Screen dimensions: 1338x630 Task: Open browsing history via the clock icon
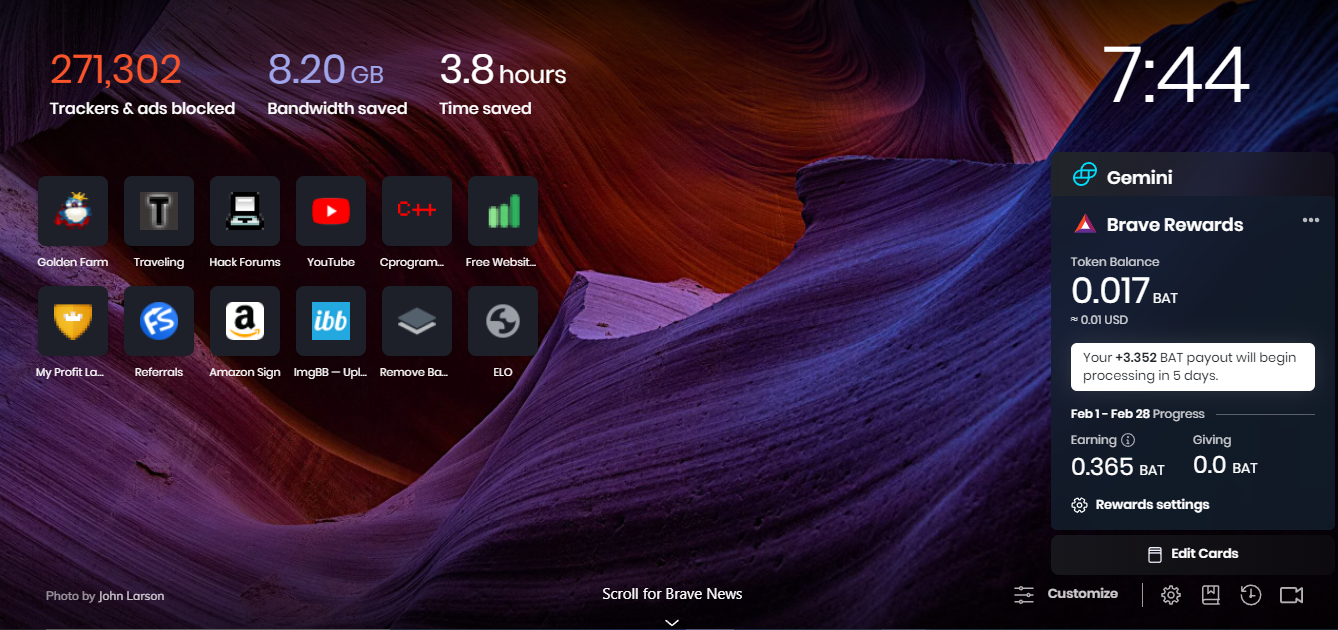1251,595
